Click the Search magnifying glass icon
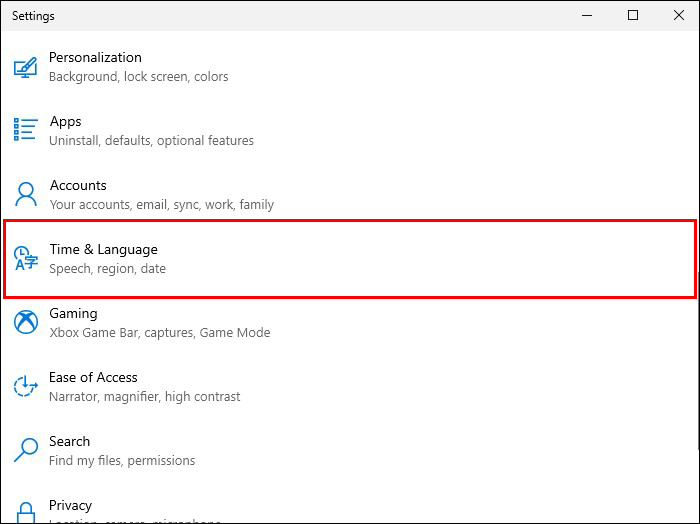 pyautogui.click(x=25, y=450)
